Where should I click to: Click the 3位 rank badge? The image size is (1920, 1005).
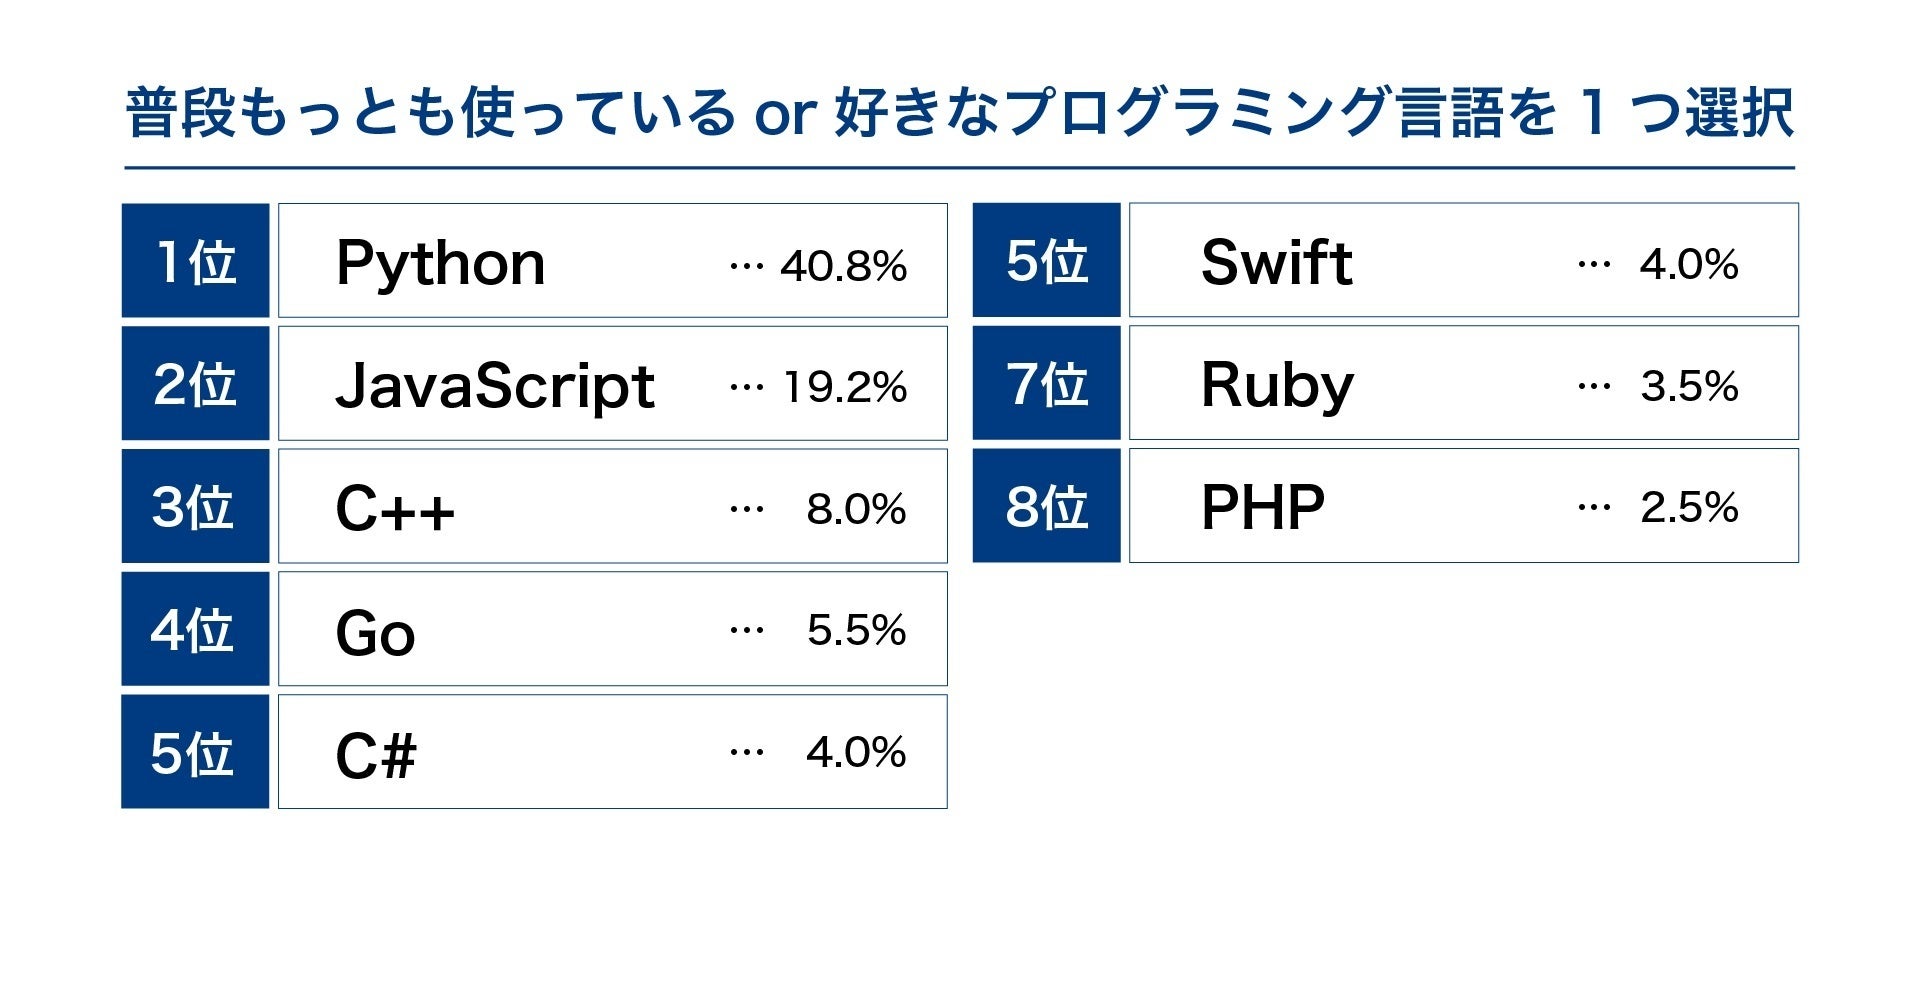(195, 507)
